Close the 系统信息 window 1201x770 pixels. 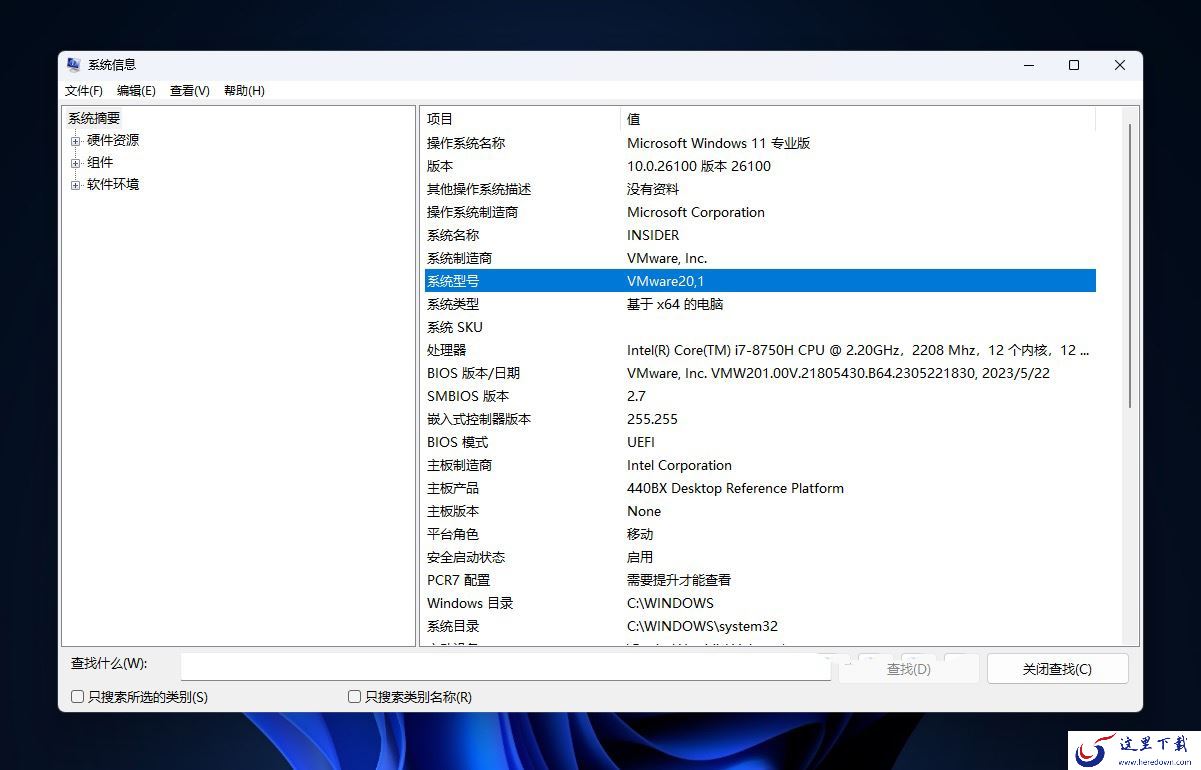pos(1120,65)
